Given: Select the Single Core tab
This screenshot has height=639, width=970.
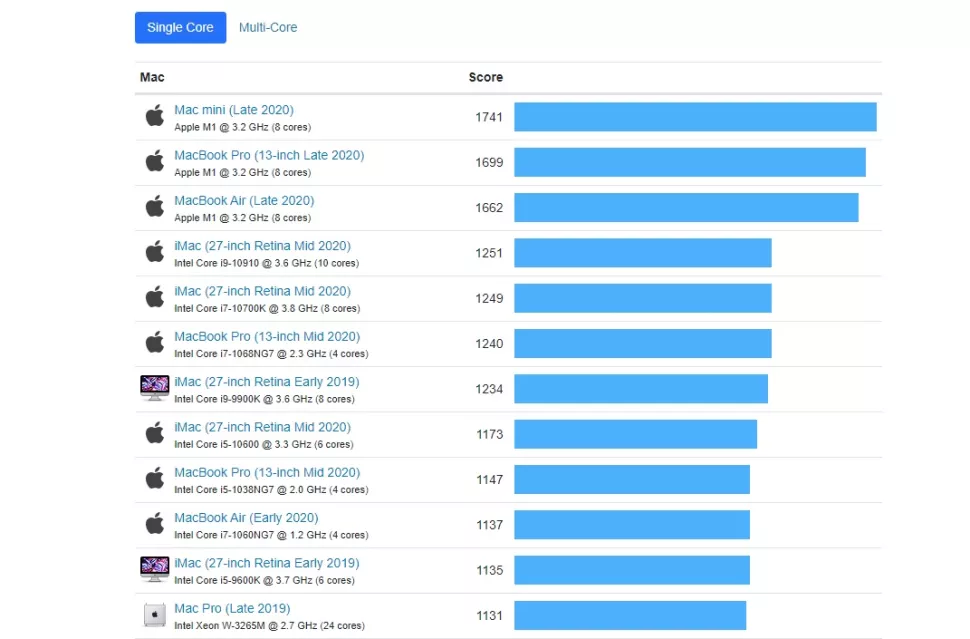Looking at the screenshot, I should click(x=180, y=27).
